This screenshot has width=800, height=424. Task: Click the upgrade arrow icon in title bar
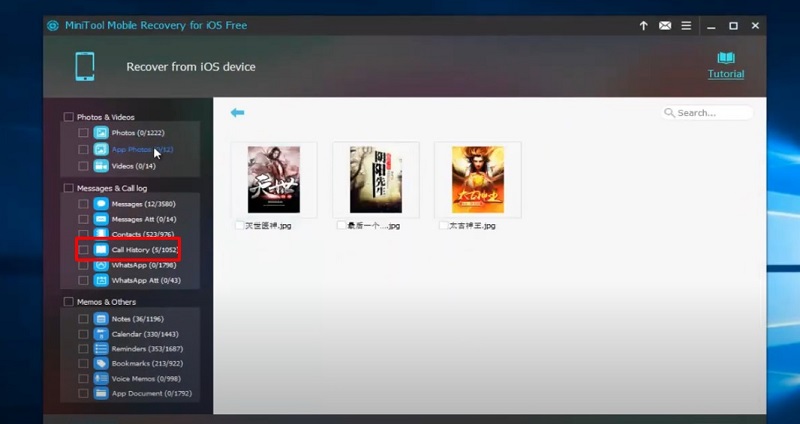643,25
